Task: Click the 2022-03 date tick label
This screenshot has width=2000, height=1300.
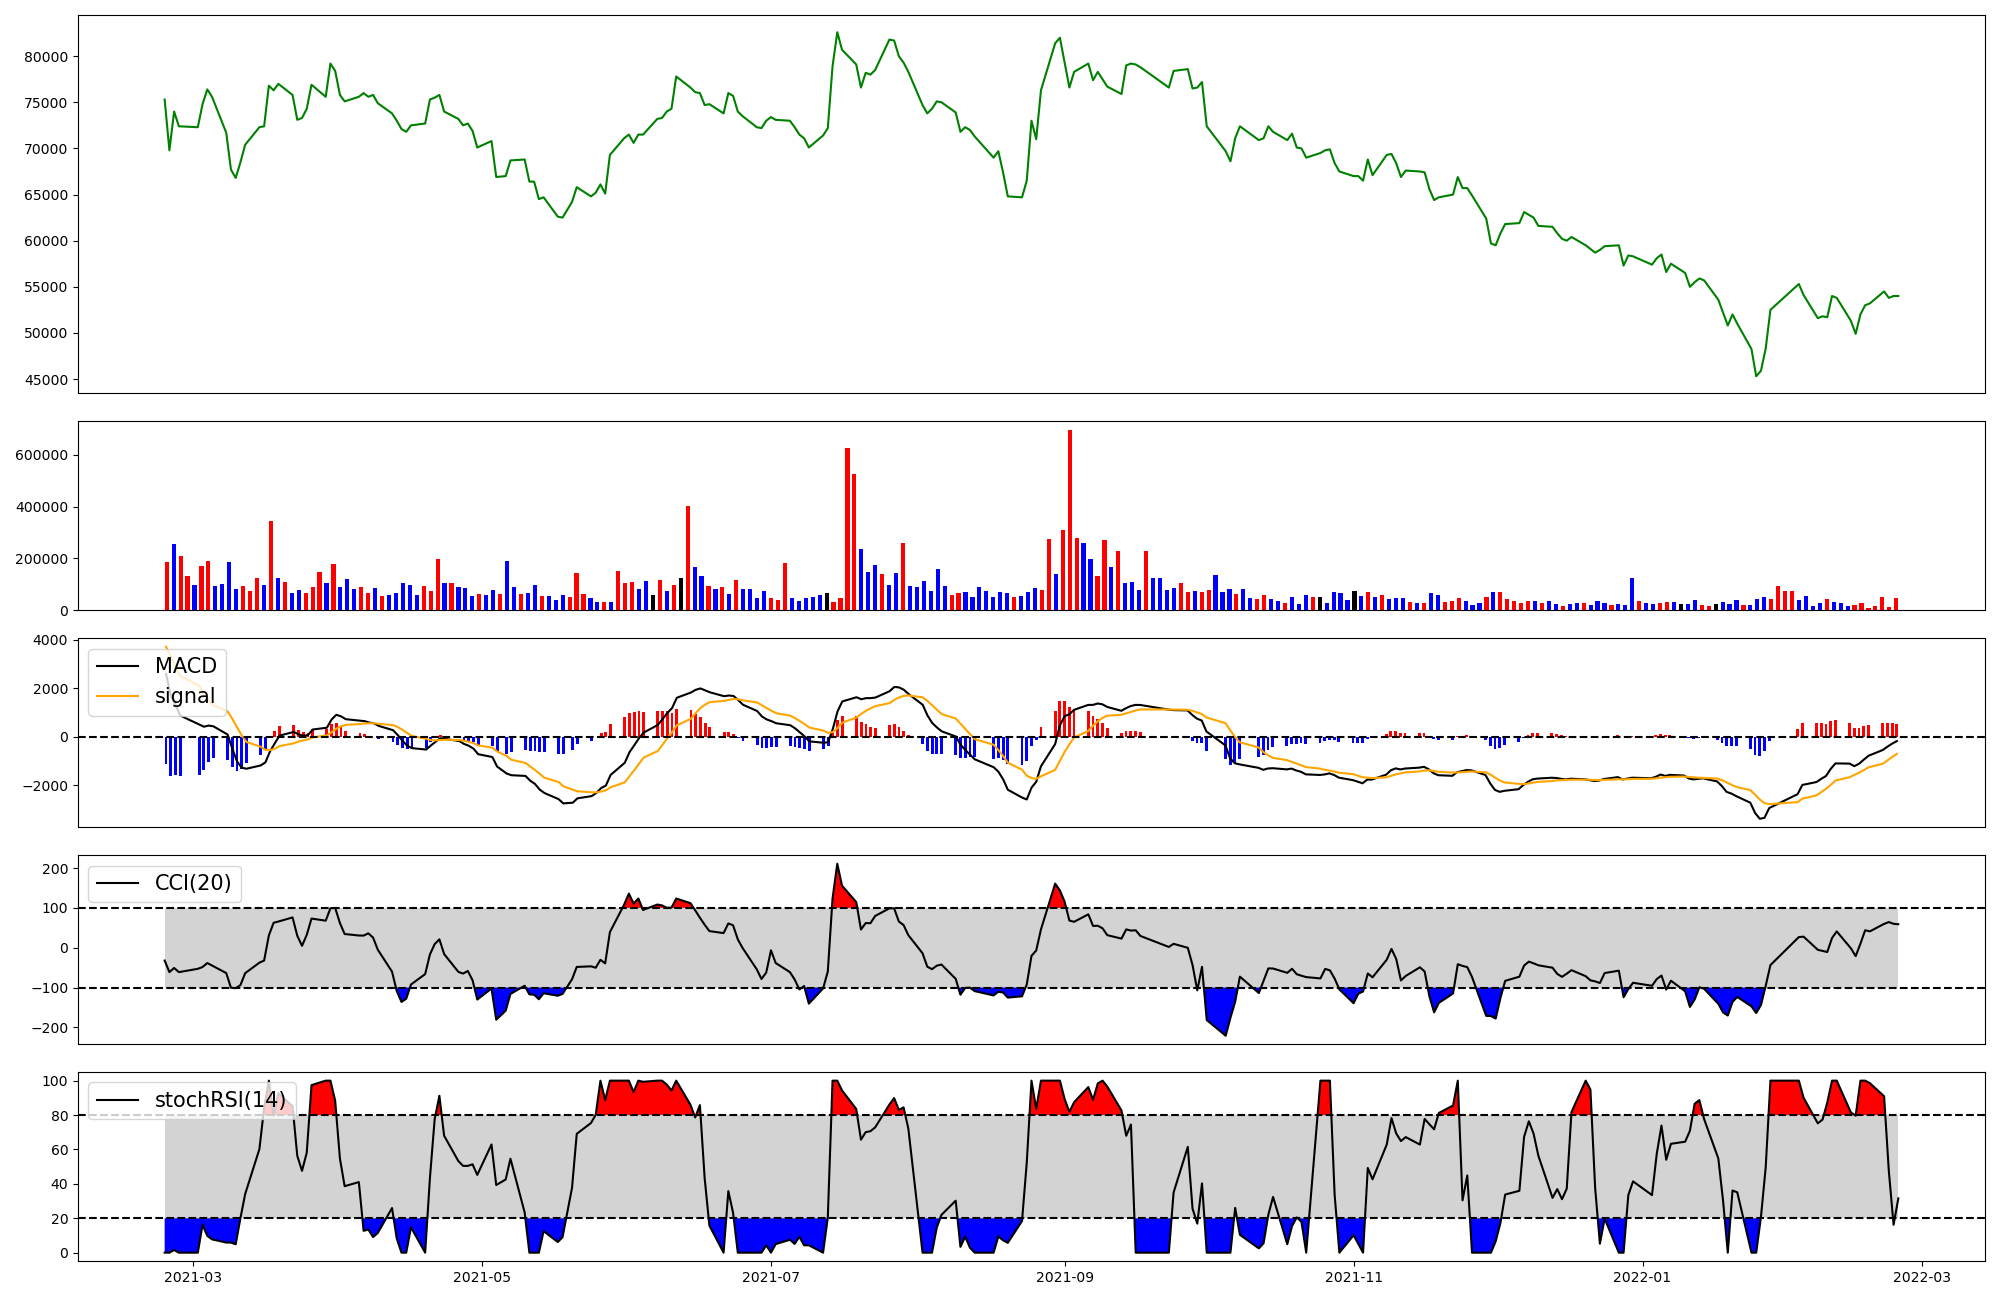Action: [1922, 1276]
